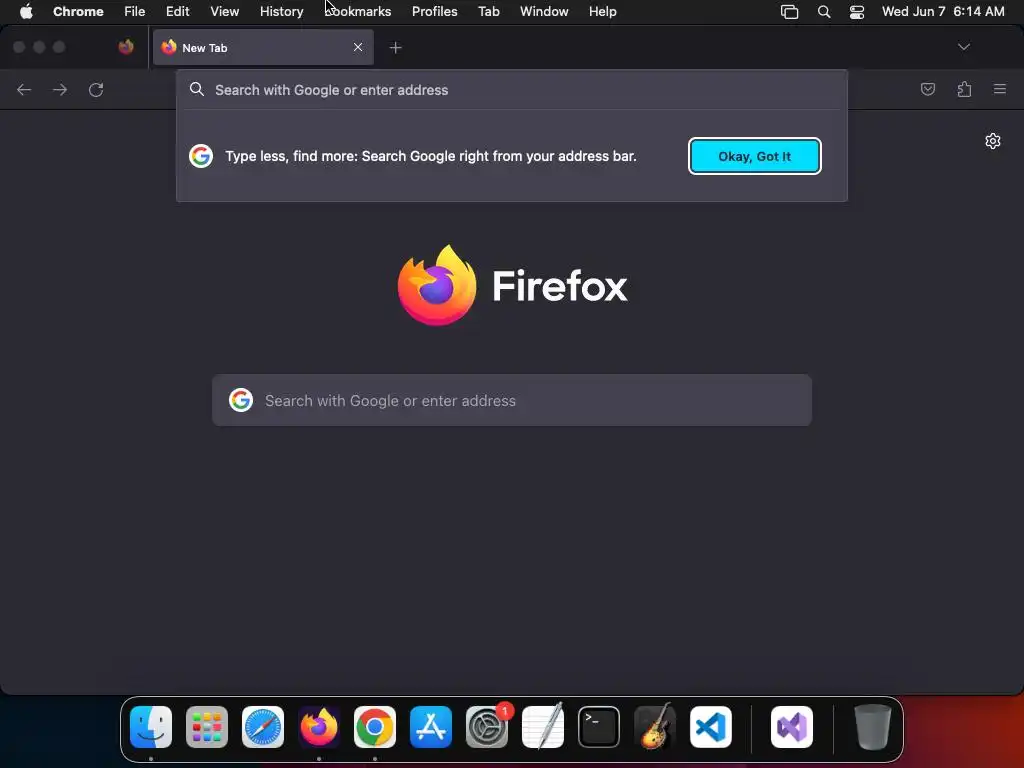This screenshot has height=768, width=1024.
Task: Open the Edit menu
Action: [x=178, y=12]
